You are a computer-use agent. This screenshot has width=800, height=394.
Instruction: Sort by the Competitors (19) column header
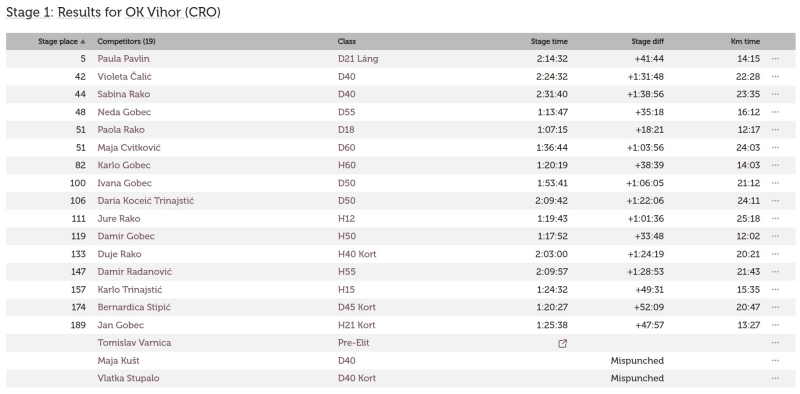127,41
